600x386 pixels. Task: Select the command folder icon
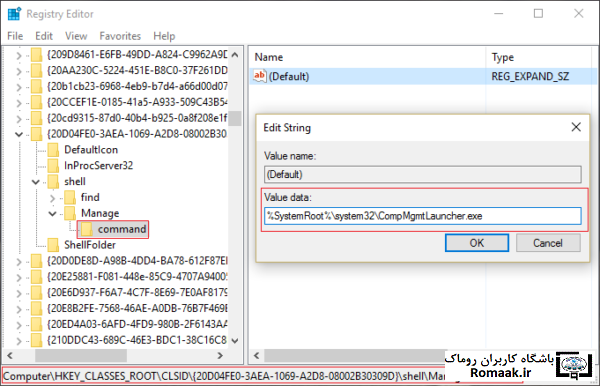pyautogui.click(x=86, y=229)
